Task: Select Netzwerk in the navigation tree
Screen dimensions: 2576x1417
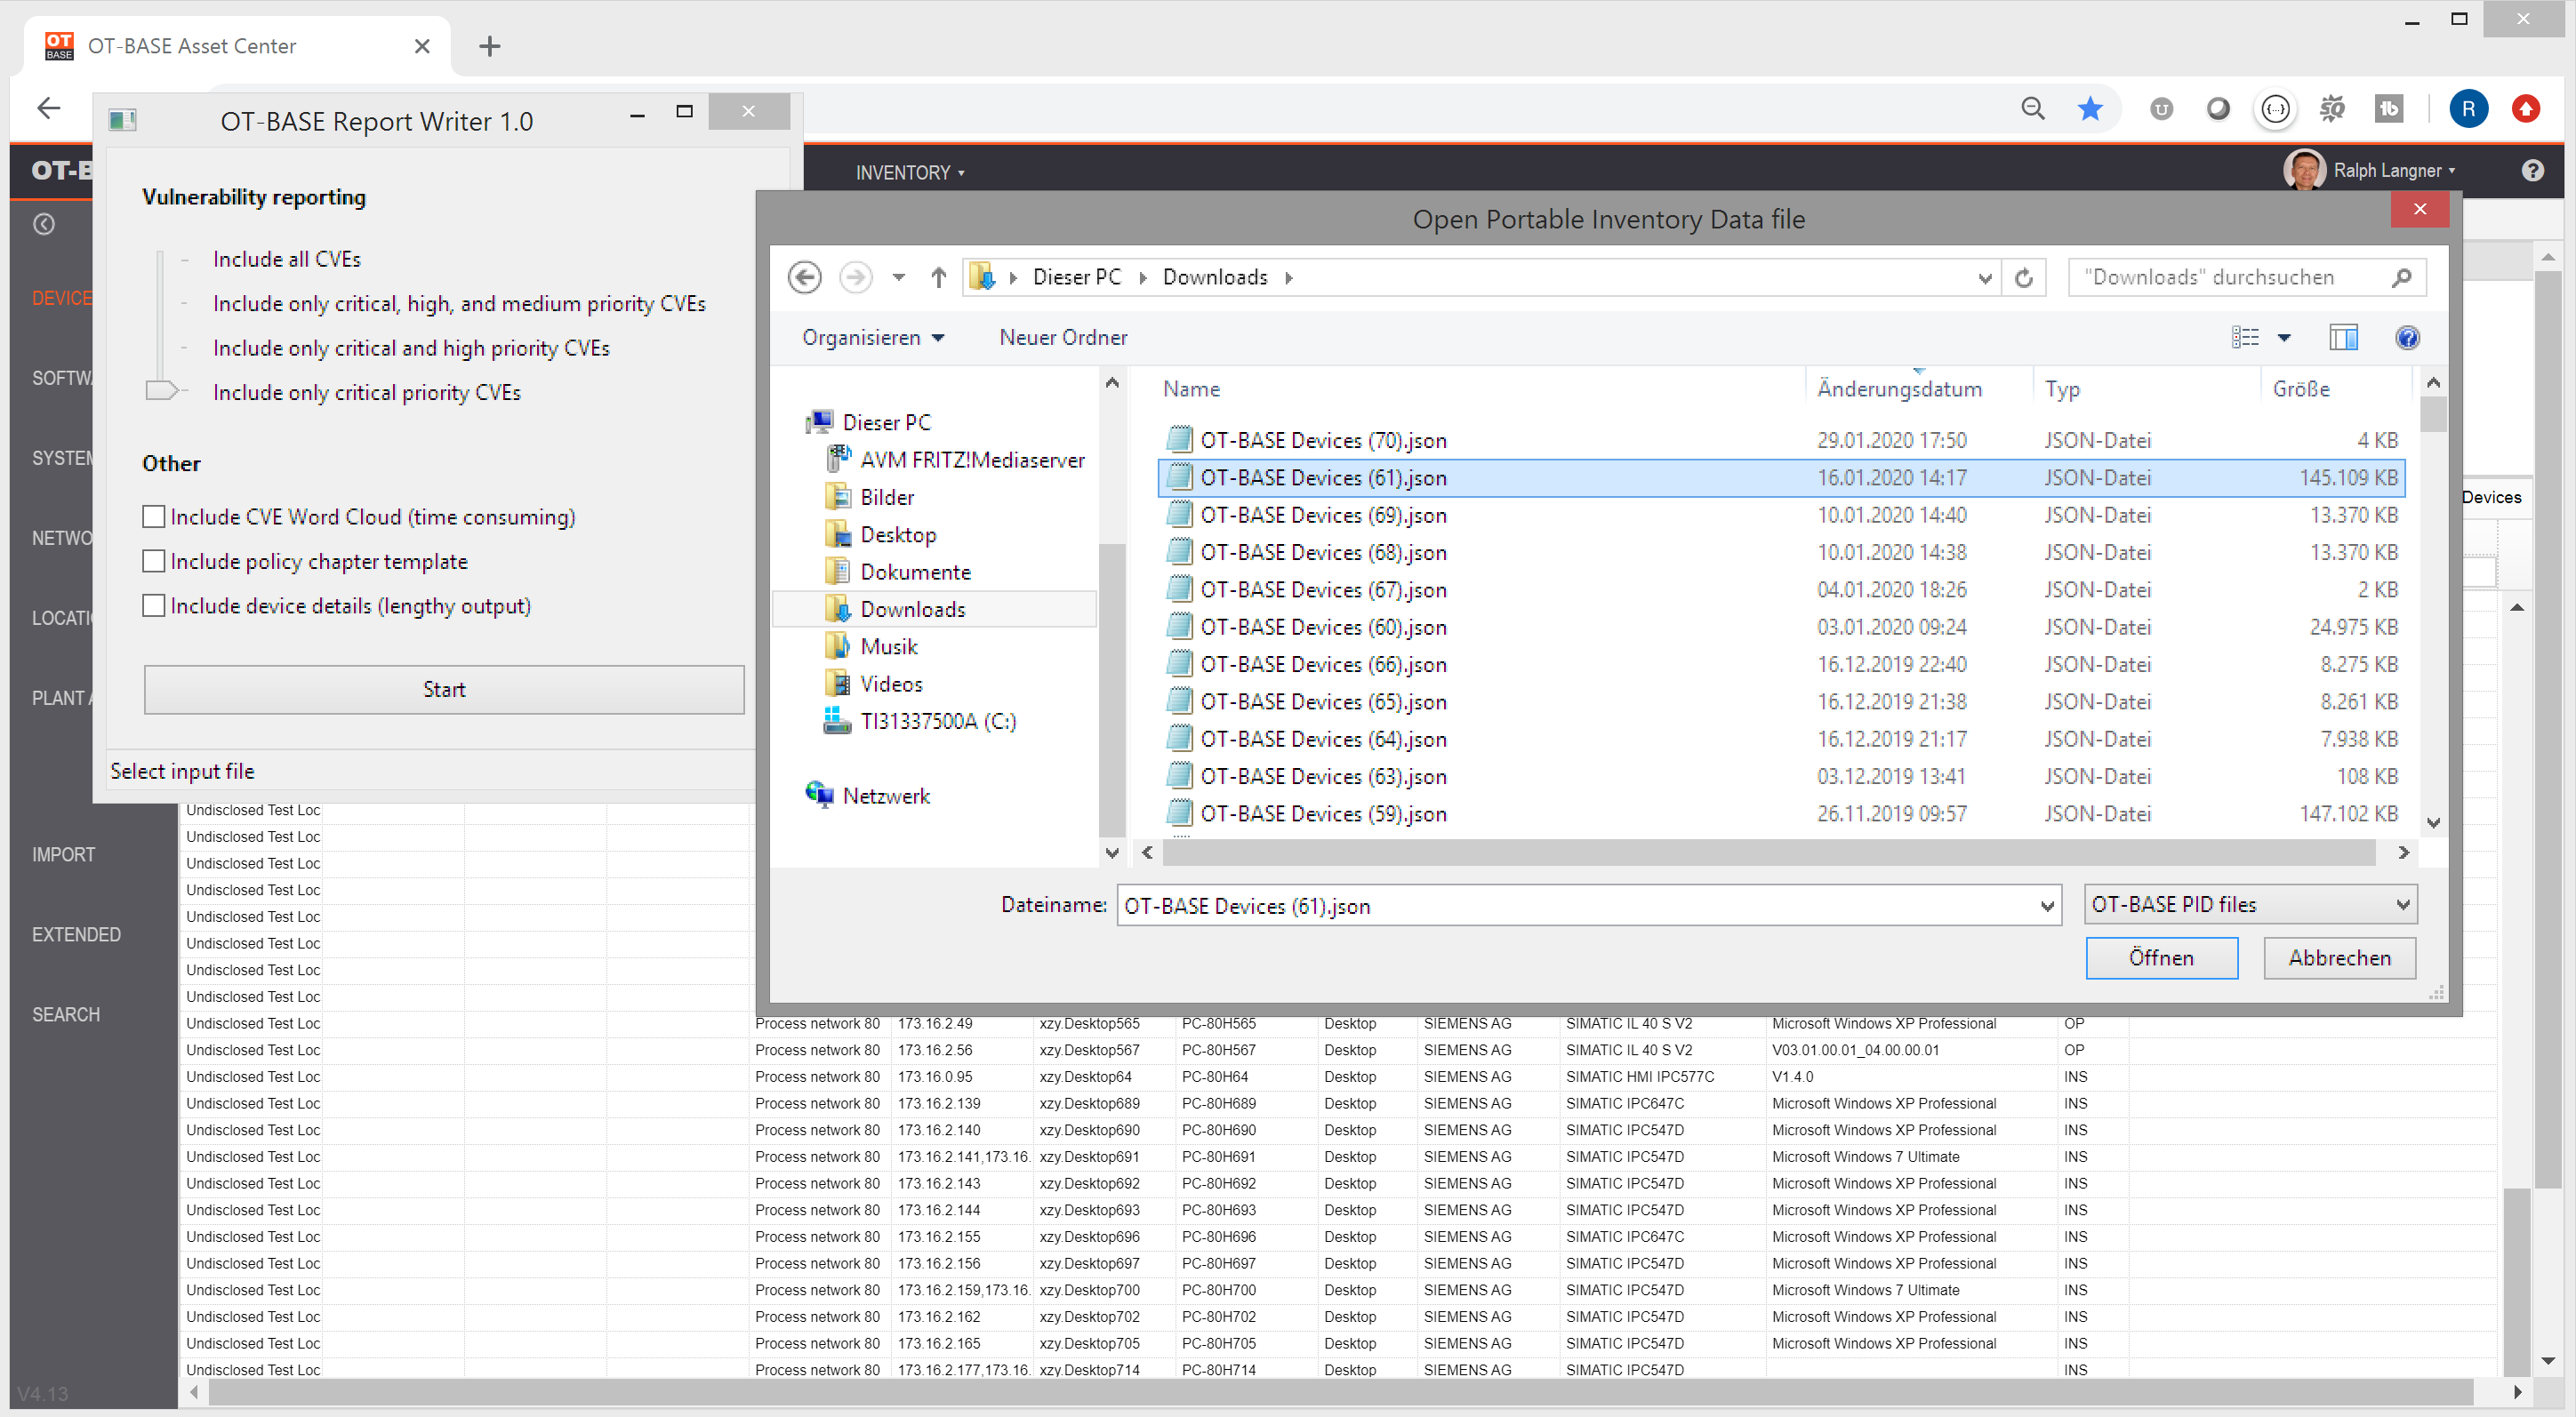Action: (886, 796)
